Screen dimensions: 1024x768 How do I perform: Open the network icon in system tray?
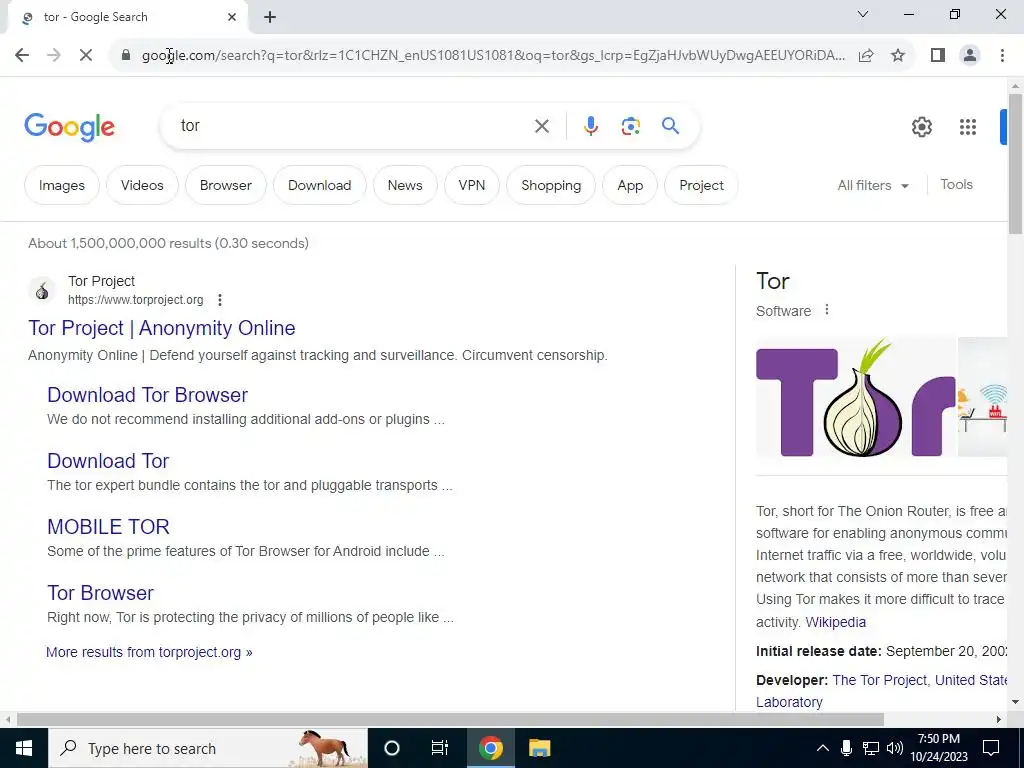click(x=871, y=748)
